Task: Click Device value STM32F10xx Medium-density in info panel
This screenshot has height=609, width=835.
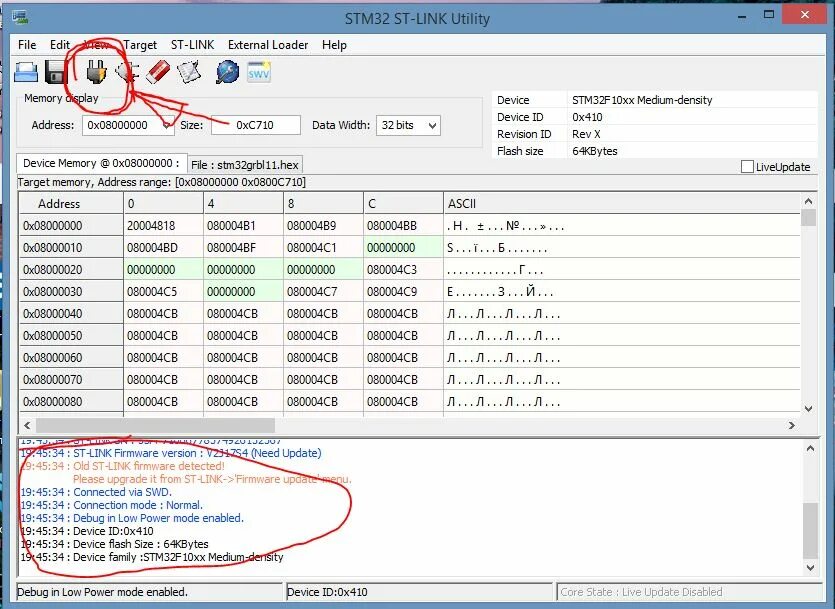Action: point(642,100)
